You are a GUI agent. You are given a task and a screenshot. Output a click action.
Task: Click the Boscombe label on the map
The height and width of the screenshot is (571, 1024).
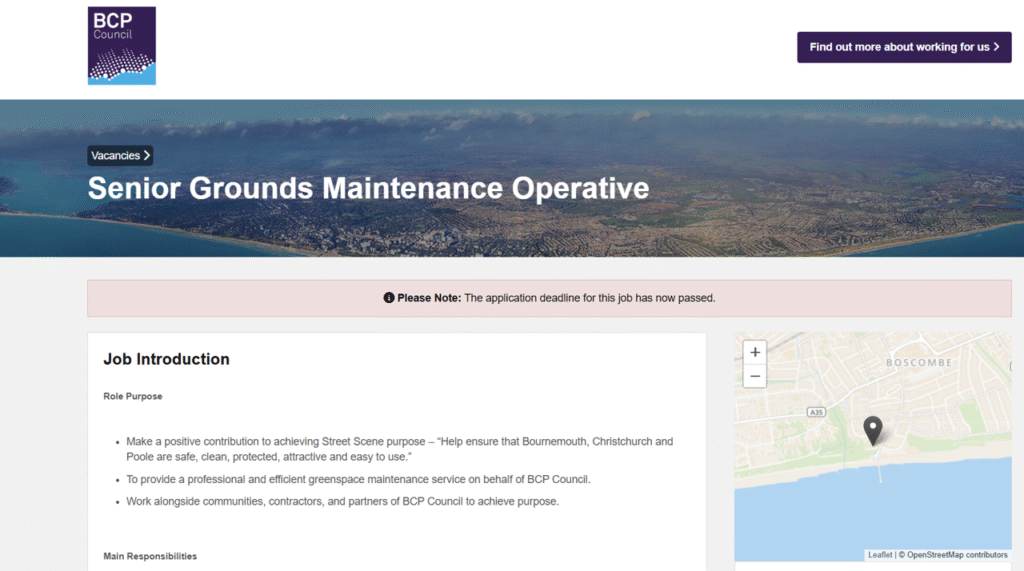coord(918,362)
